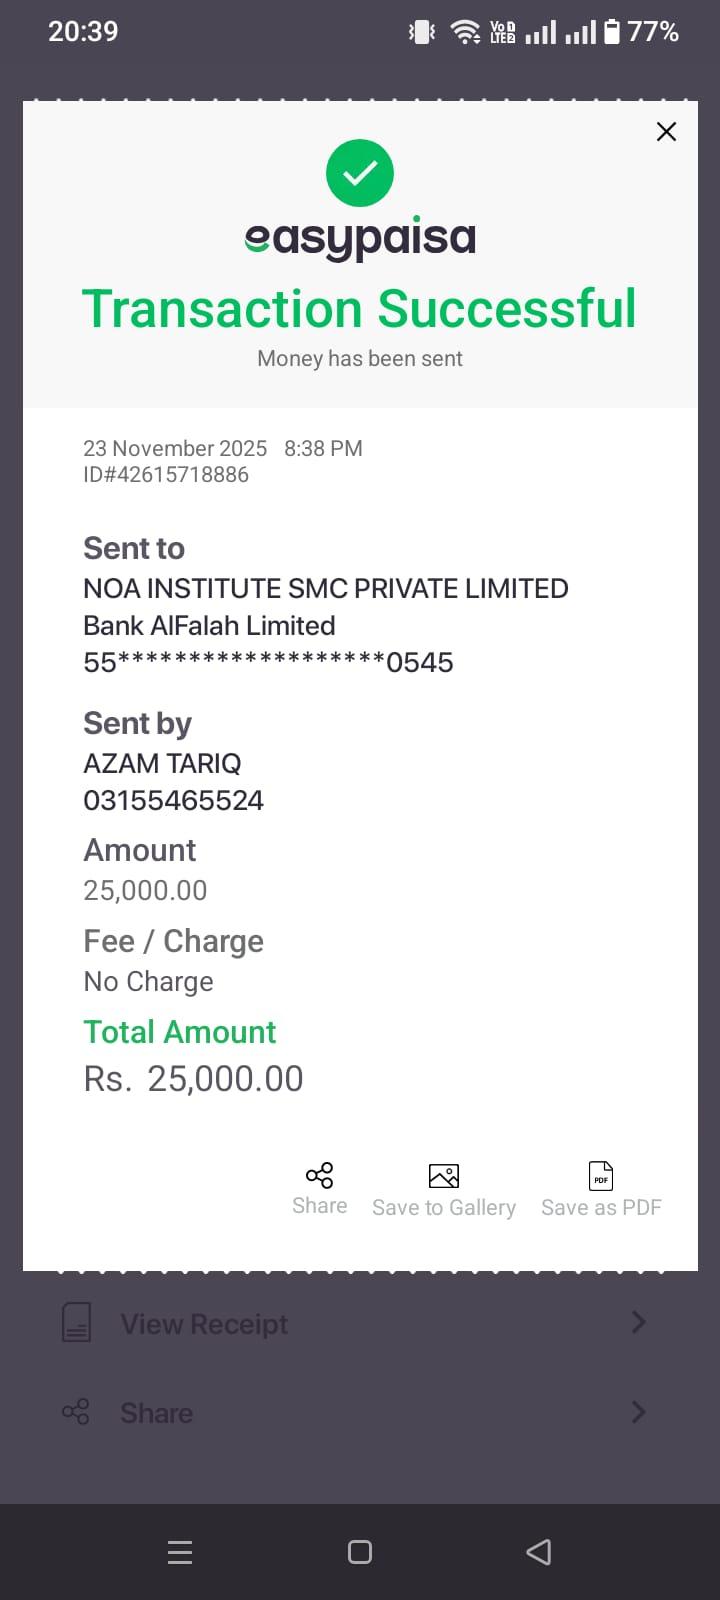Tap the receipt Share network icon
Screen dimensions: 720x1600
pyautogui.click(x=319, y=1175)
